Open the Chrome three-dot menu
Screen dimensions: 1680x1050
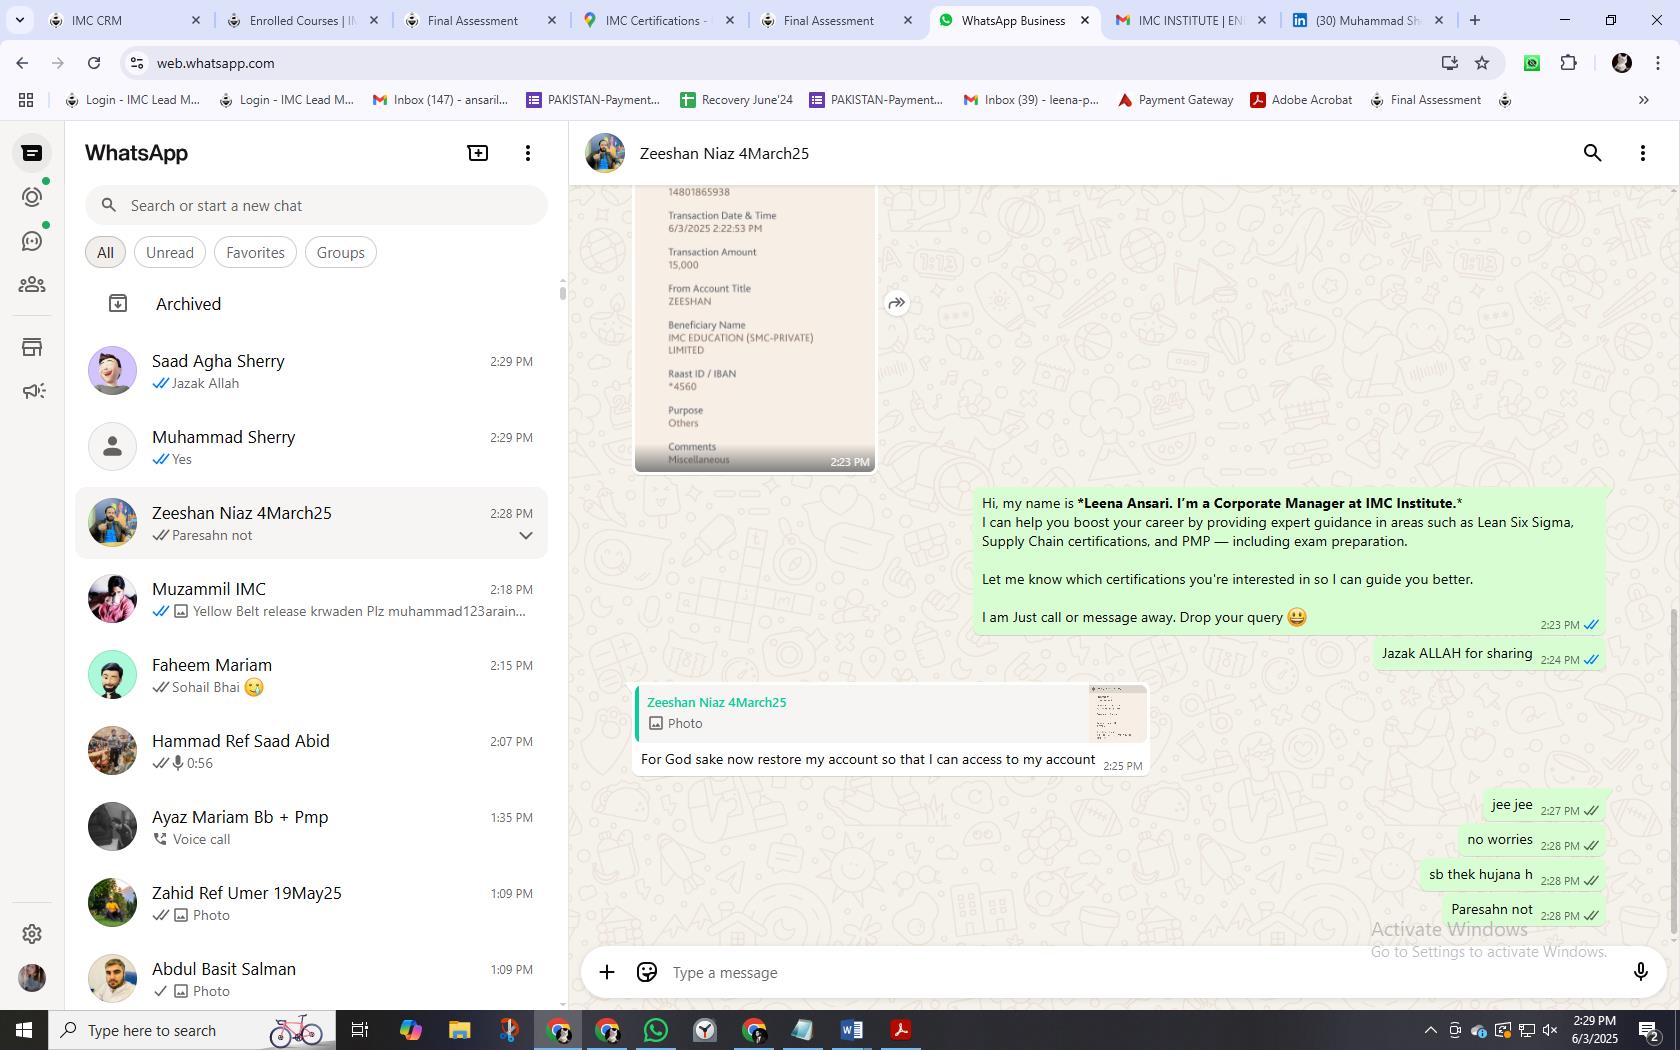tap(1659, 63)
